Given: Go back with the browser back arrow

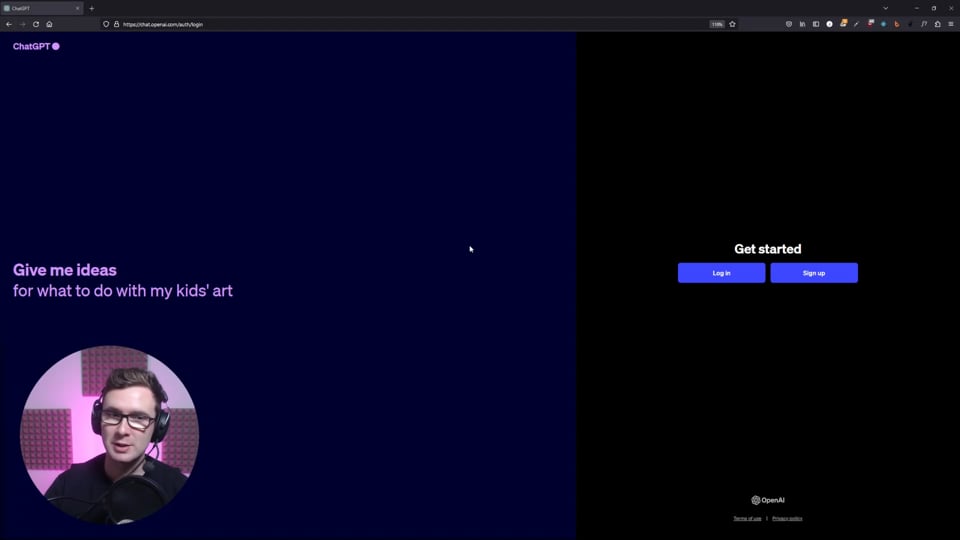Looking at the screenshot, I should (9, 24).
